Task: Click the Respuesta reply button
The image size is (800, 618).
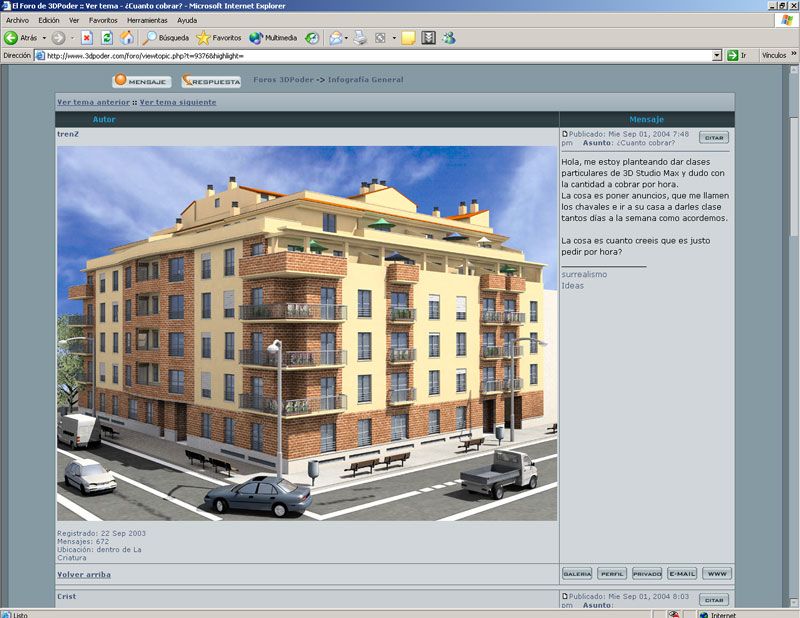Action: [211, 81]
